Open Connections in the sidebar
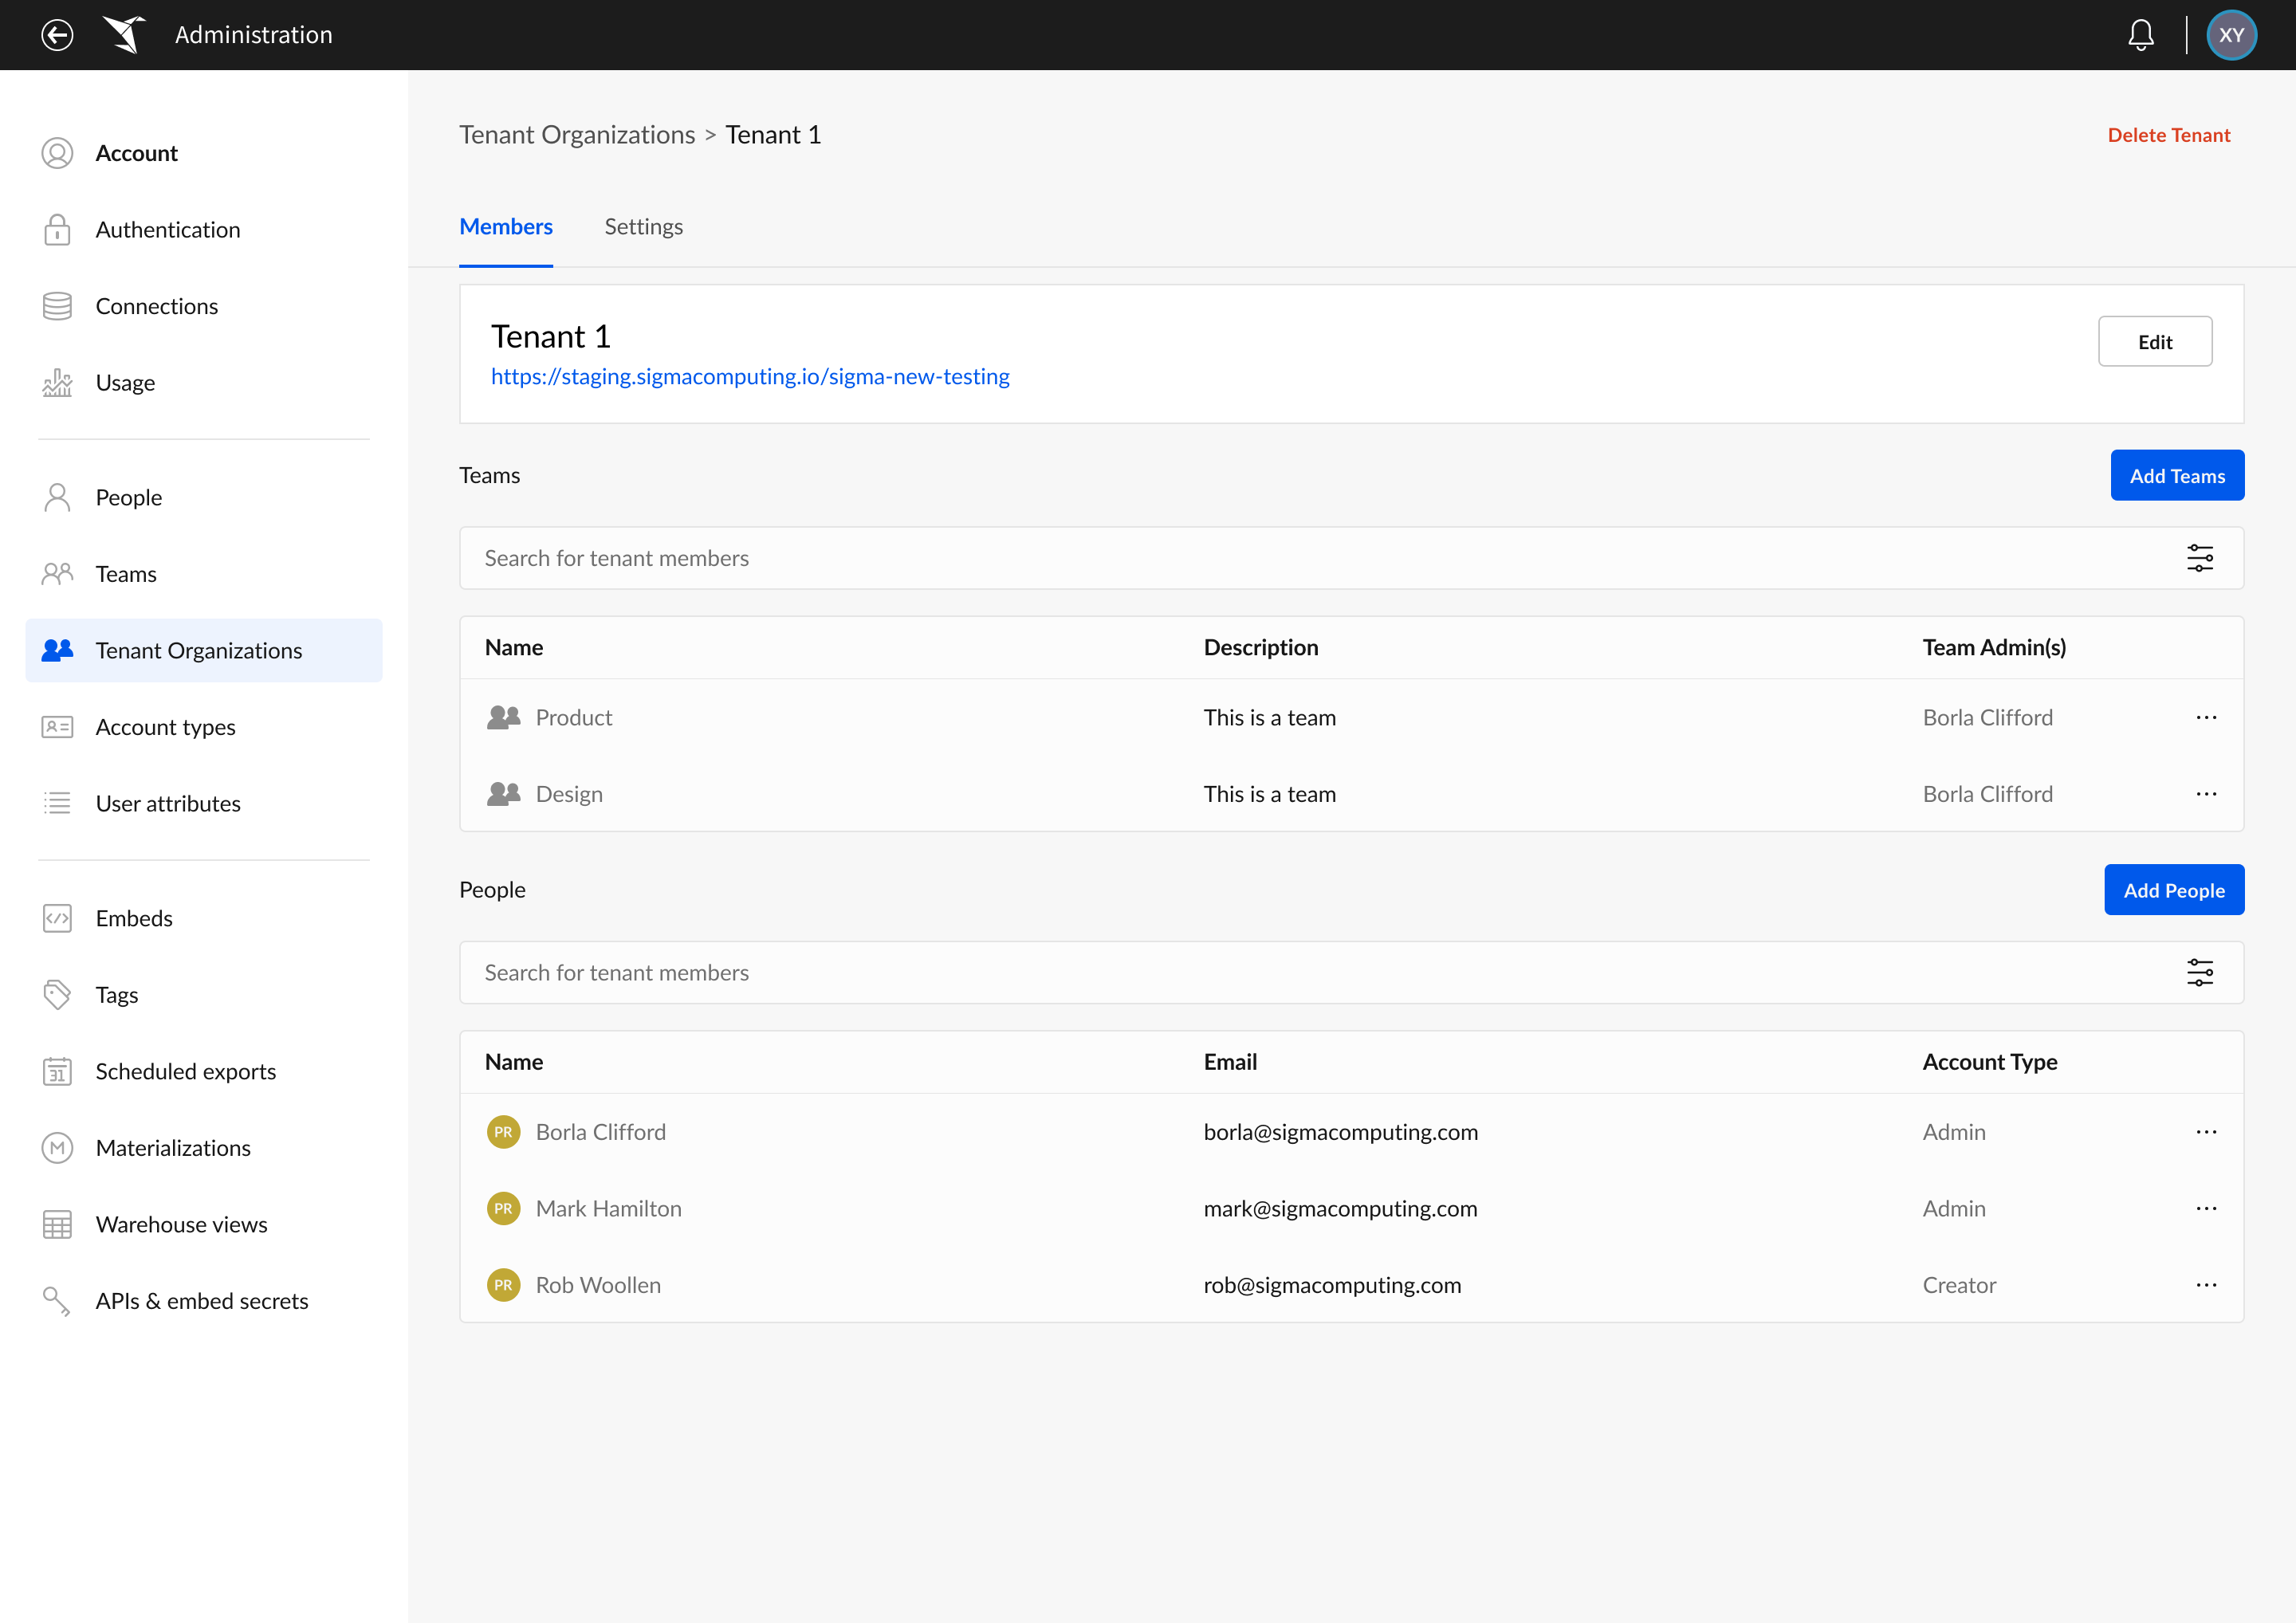 pos(156,306)
